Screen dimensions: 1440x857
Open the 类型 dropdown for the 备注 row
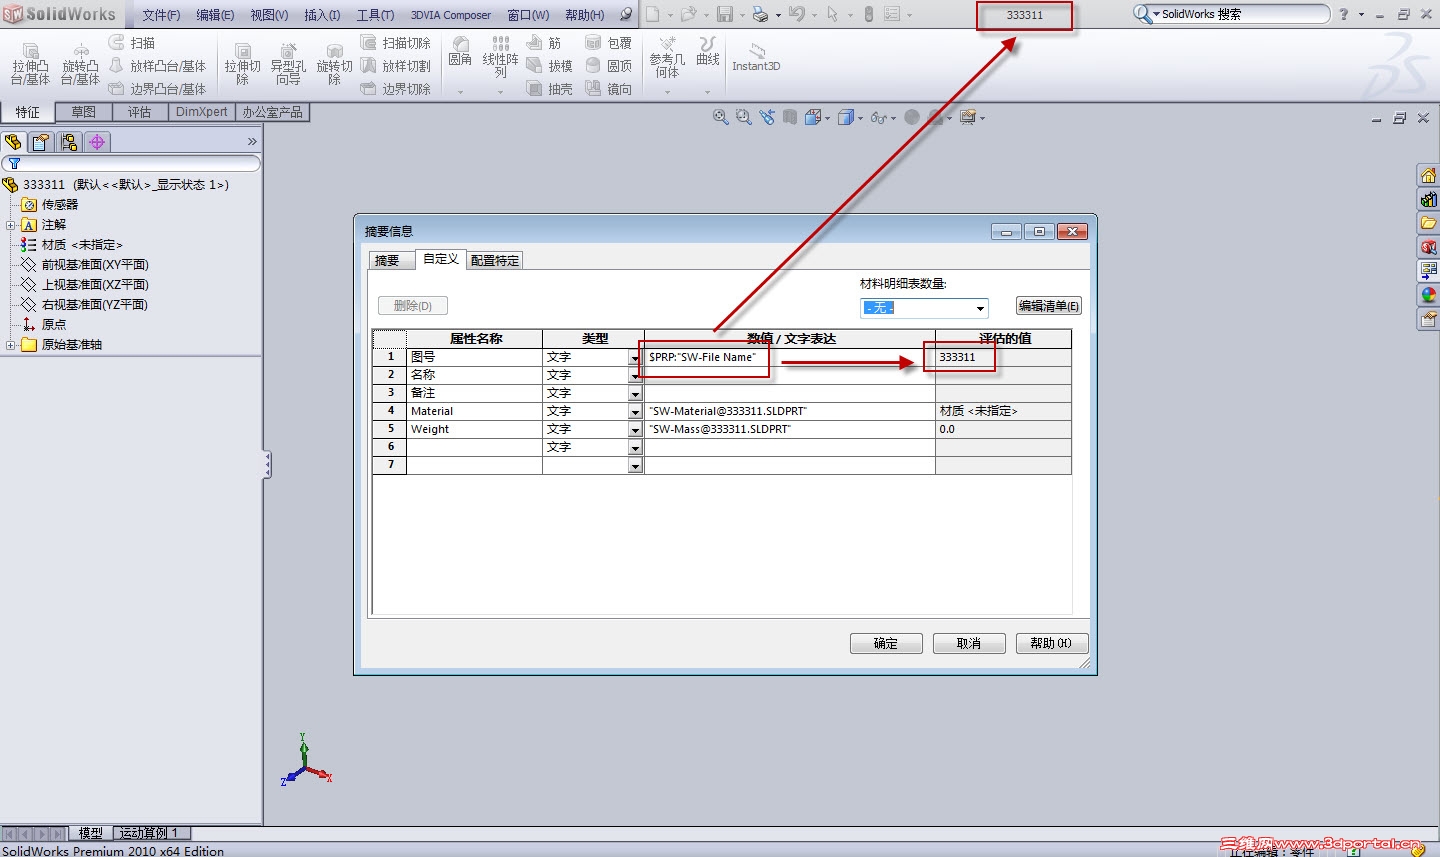[635, 393]
